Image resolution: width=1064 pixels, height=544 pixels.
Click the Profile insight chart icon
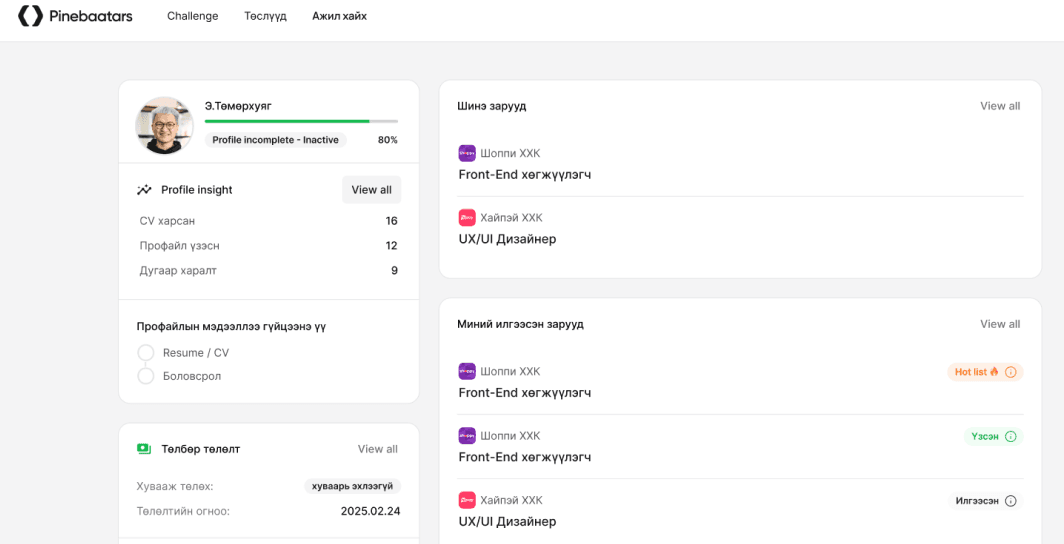point(145,190)
